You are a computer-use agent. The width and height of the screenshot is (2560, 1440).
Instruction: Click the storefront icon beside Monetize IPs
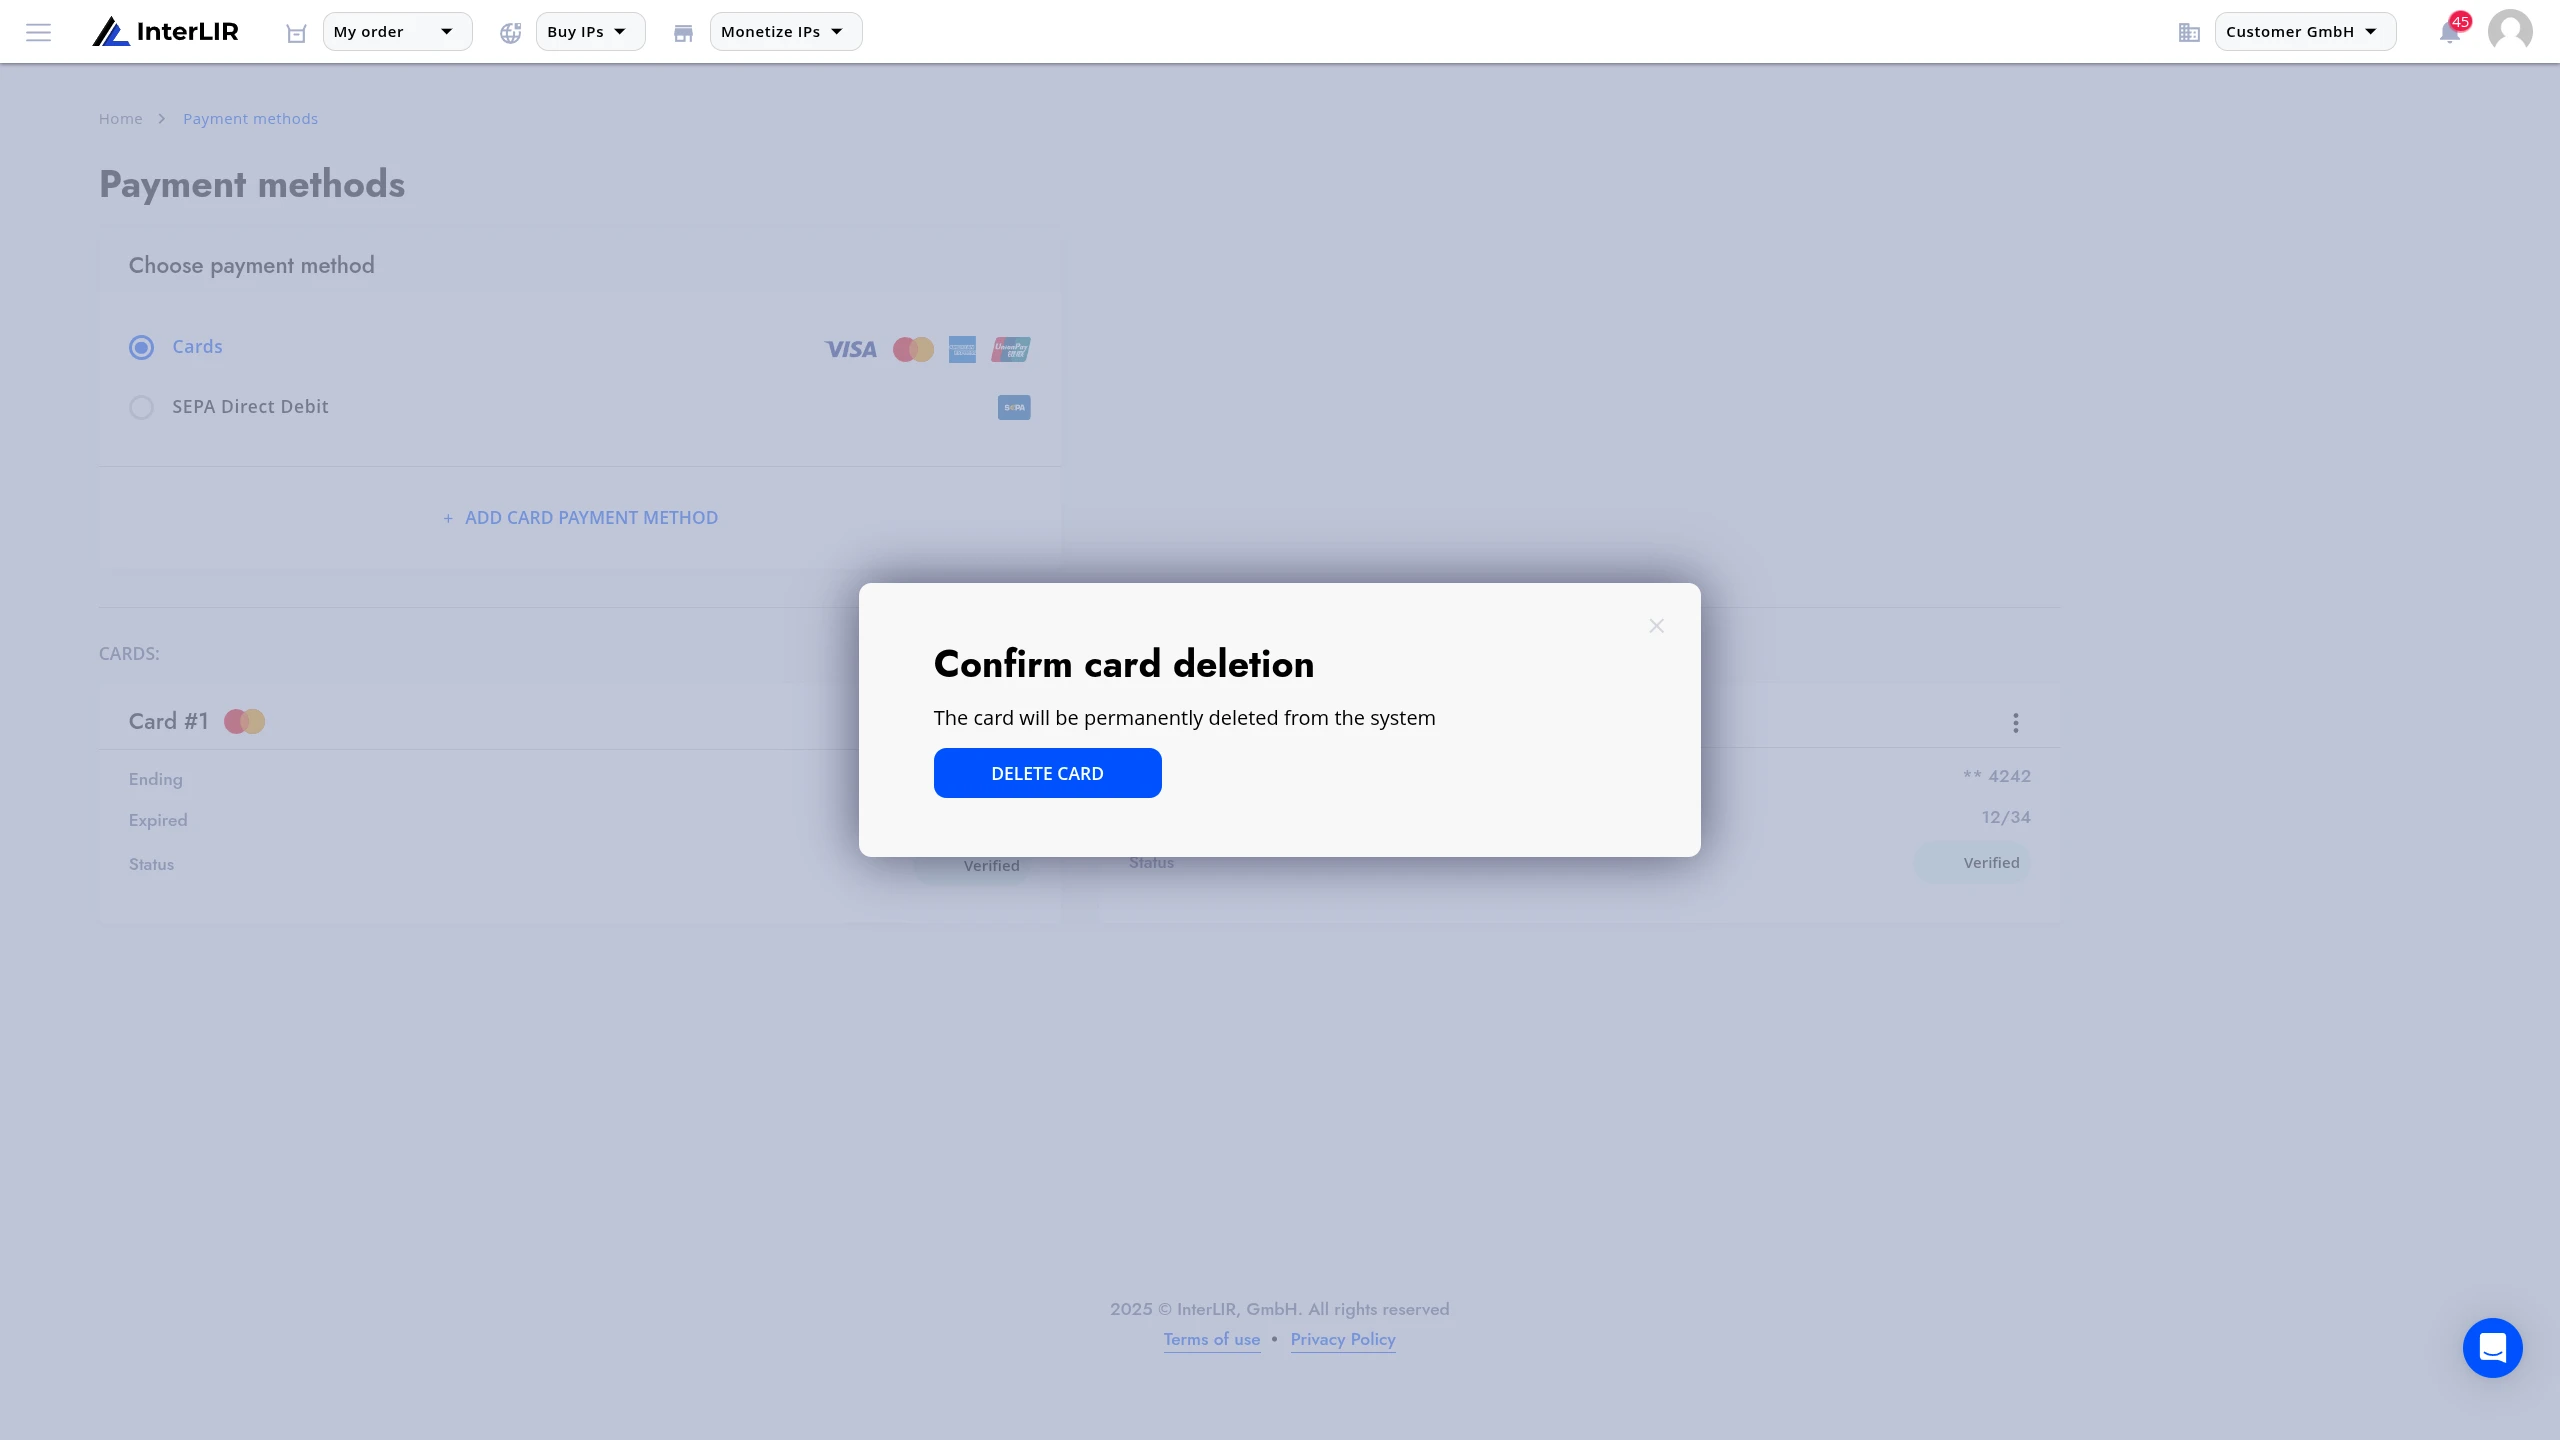[x=683, y=33]
